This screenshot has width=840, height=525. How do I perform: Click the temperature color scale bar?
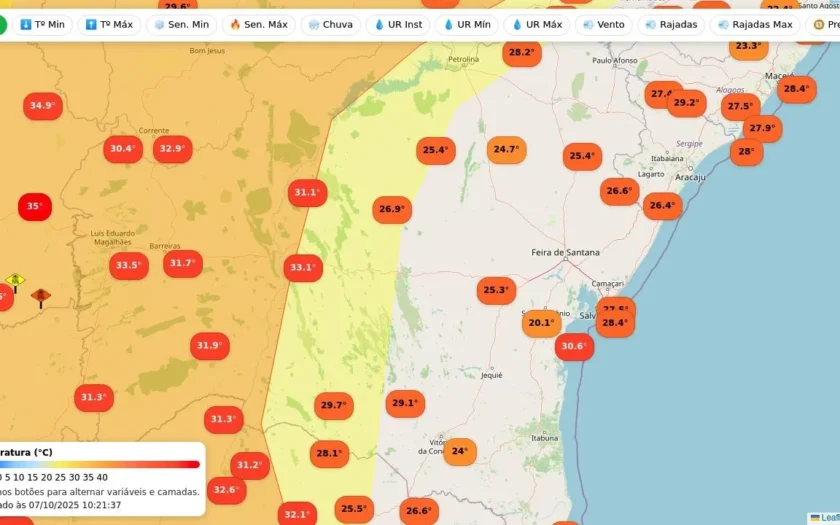click(x=100, y=464)
